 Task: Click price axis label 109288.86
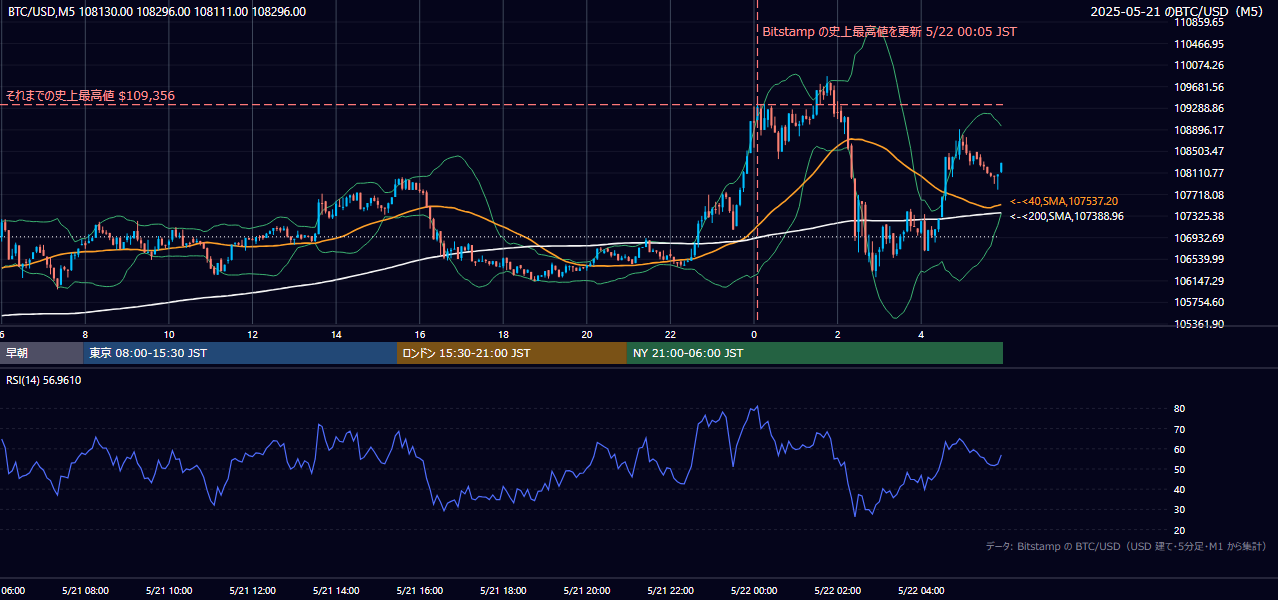pyautogui.click(x=1198, y=108)
